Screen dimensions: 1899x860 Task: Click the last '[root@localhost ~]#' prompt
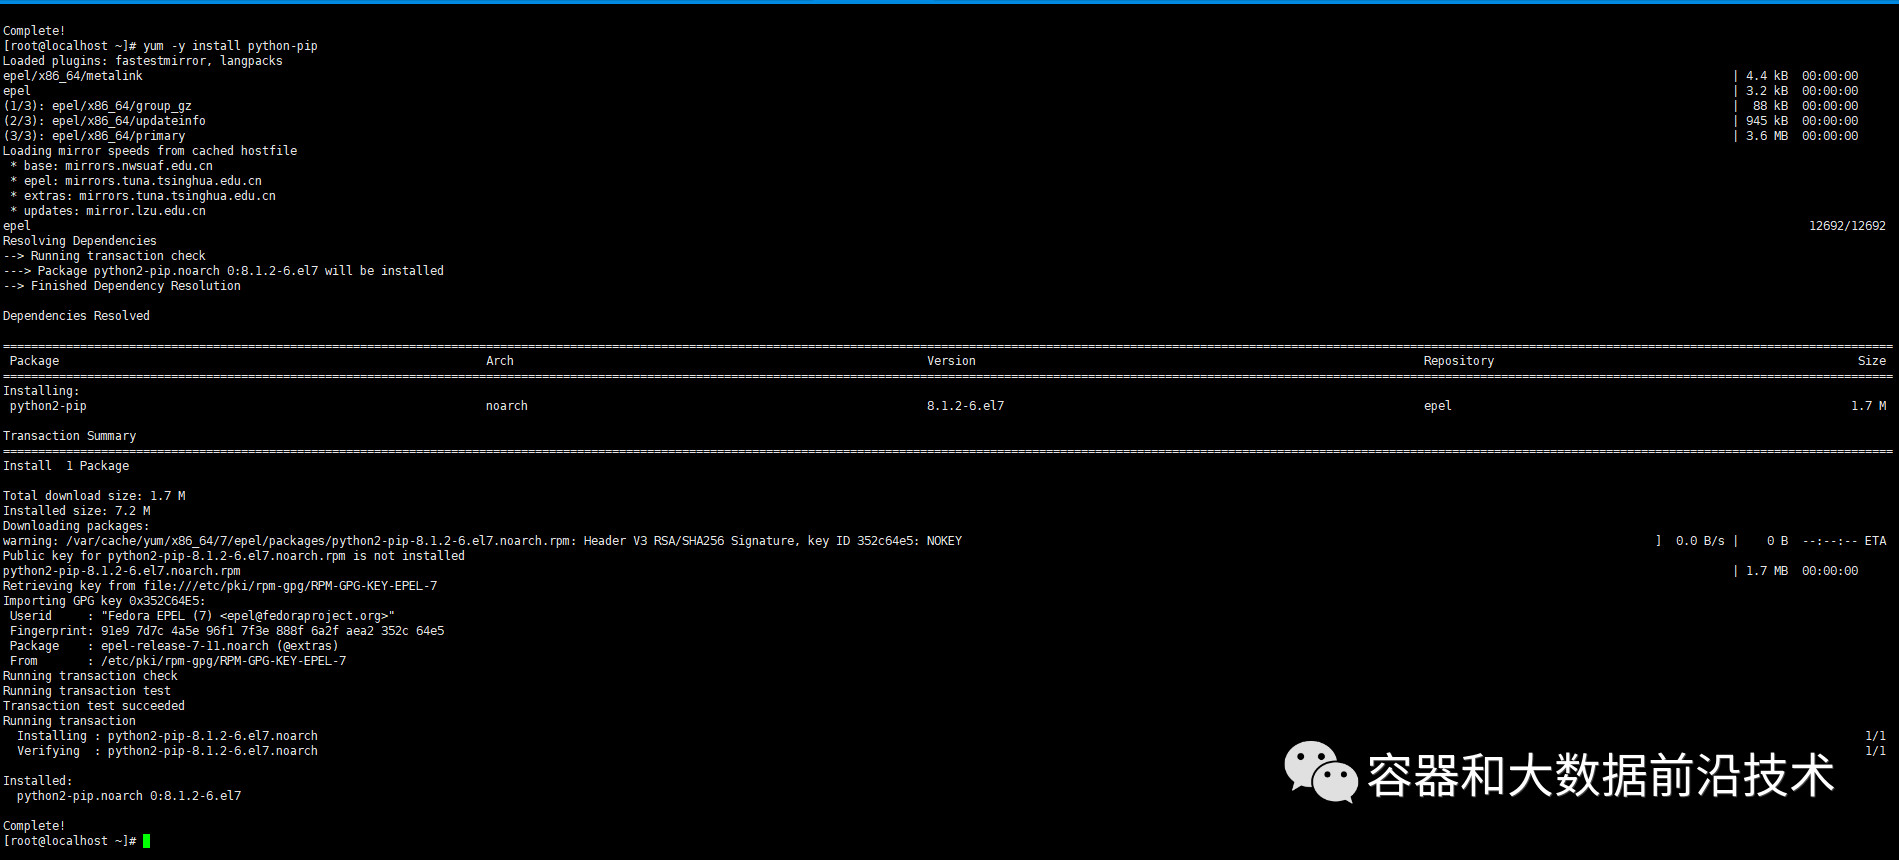coord(69,841)
